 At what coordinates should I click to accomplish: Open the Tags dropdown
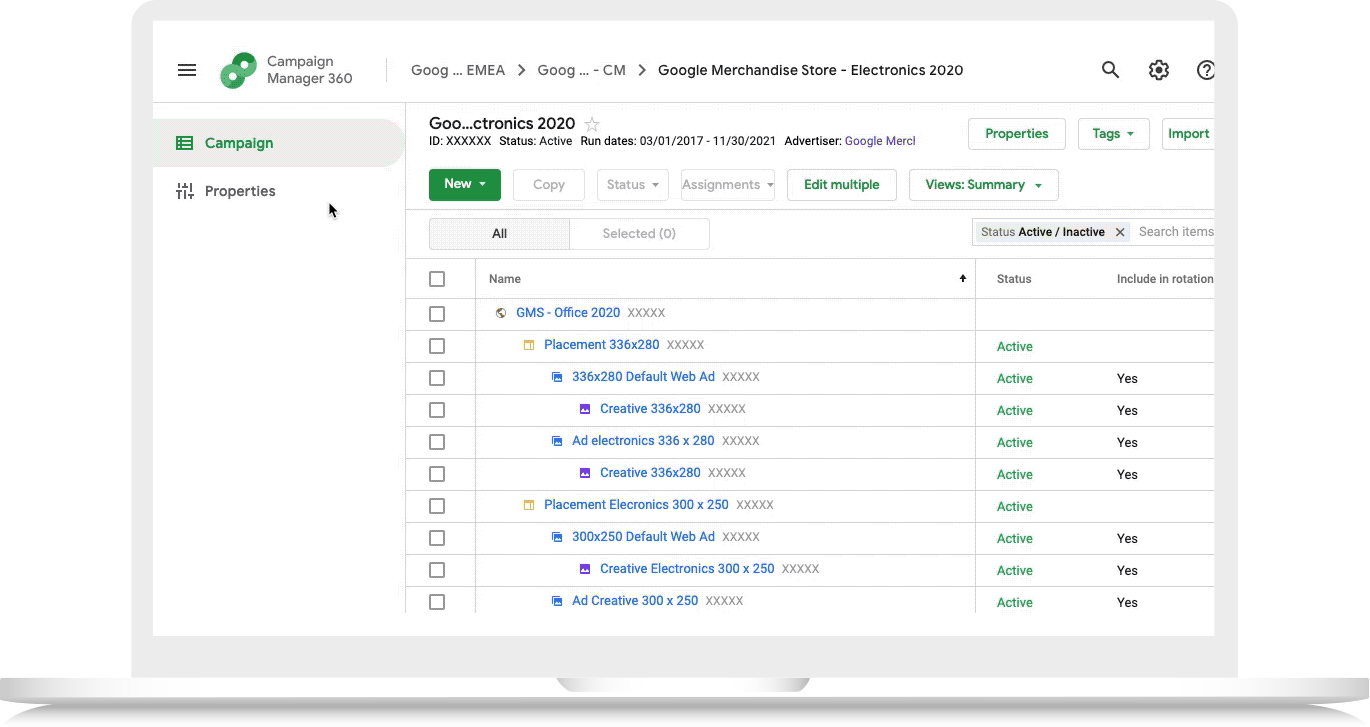pyautogui.click(x=1114, y=134)
